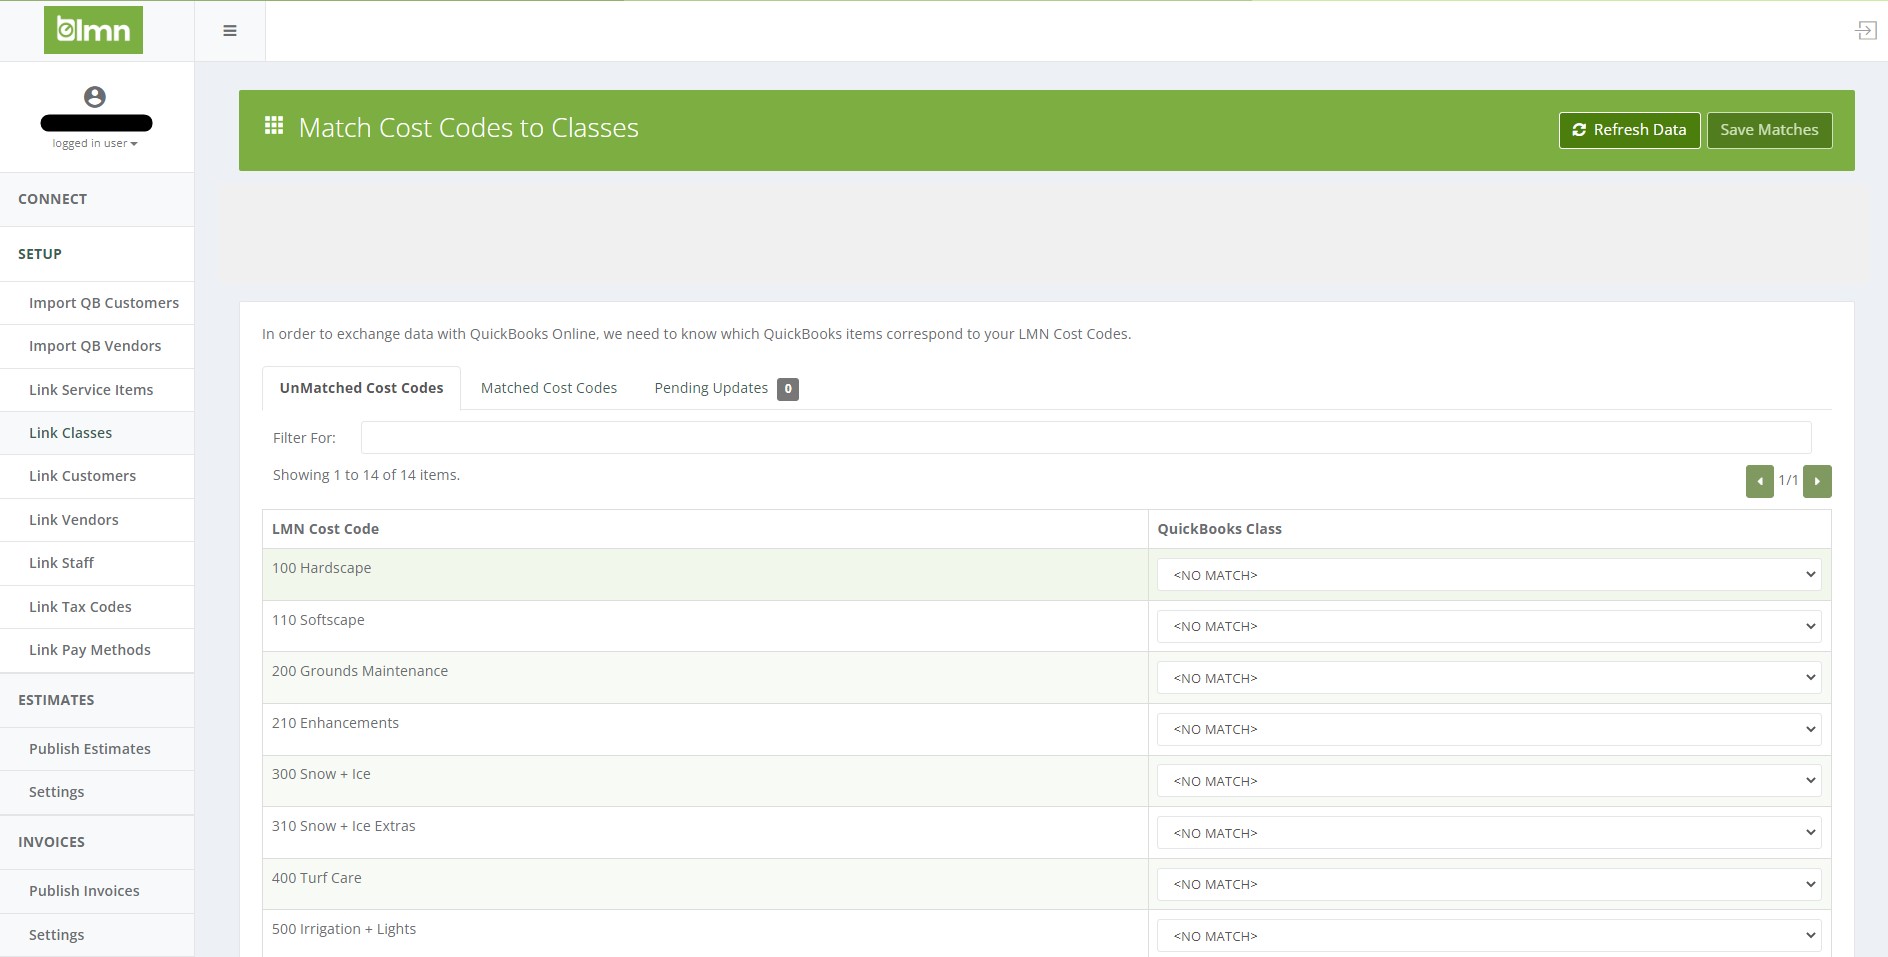The height and width of the screenshot is (957, 1888).
Task: Click the Refresh Data button
Action: pyautogui.click(x=1629, y=130)
